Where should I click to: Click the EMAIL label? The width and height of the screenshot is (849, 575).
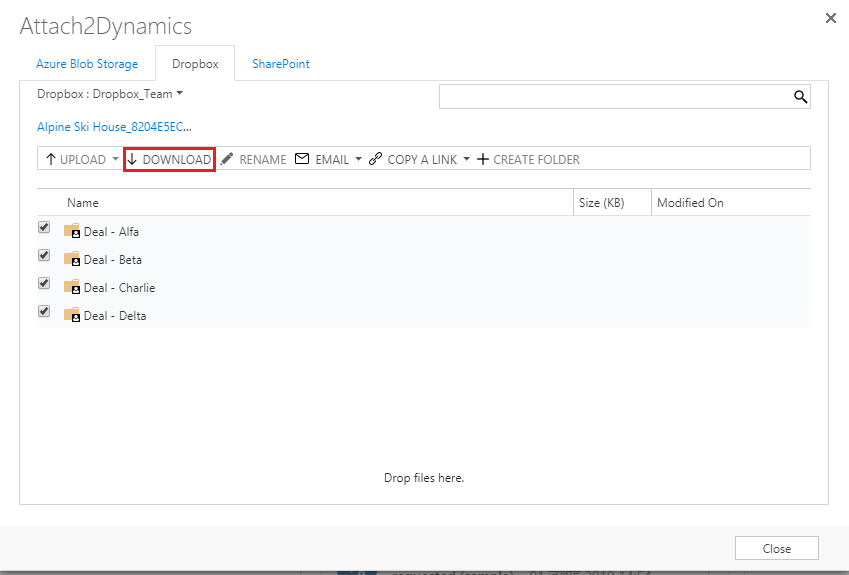[x=332, y=160]
